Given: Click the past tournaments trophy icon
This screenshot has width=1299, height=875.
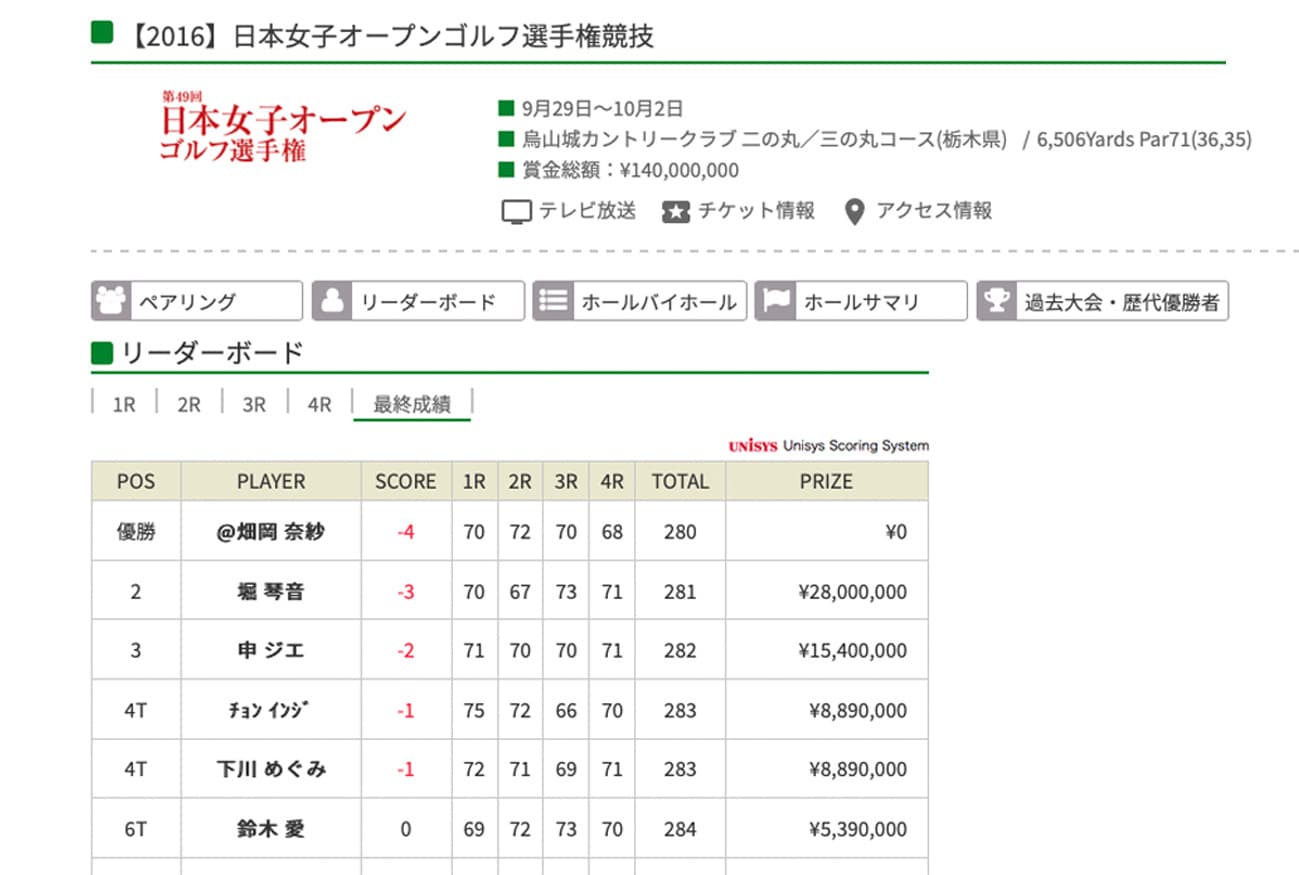Looking at the screenshot, I should [996, 301].
